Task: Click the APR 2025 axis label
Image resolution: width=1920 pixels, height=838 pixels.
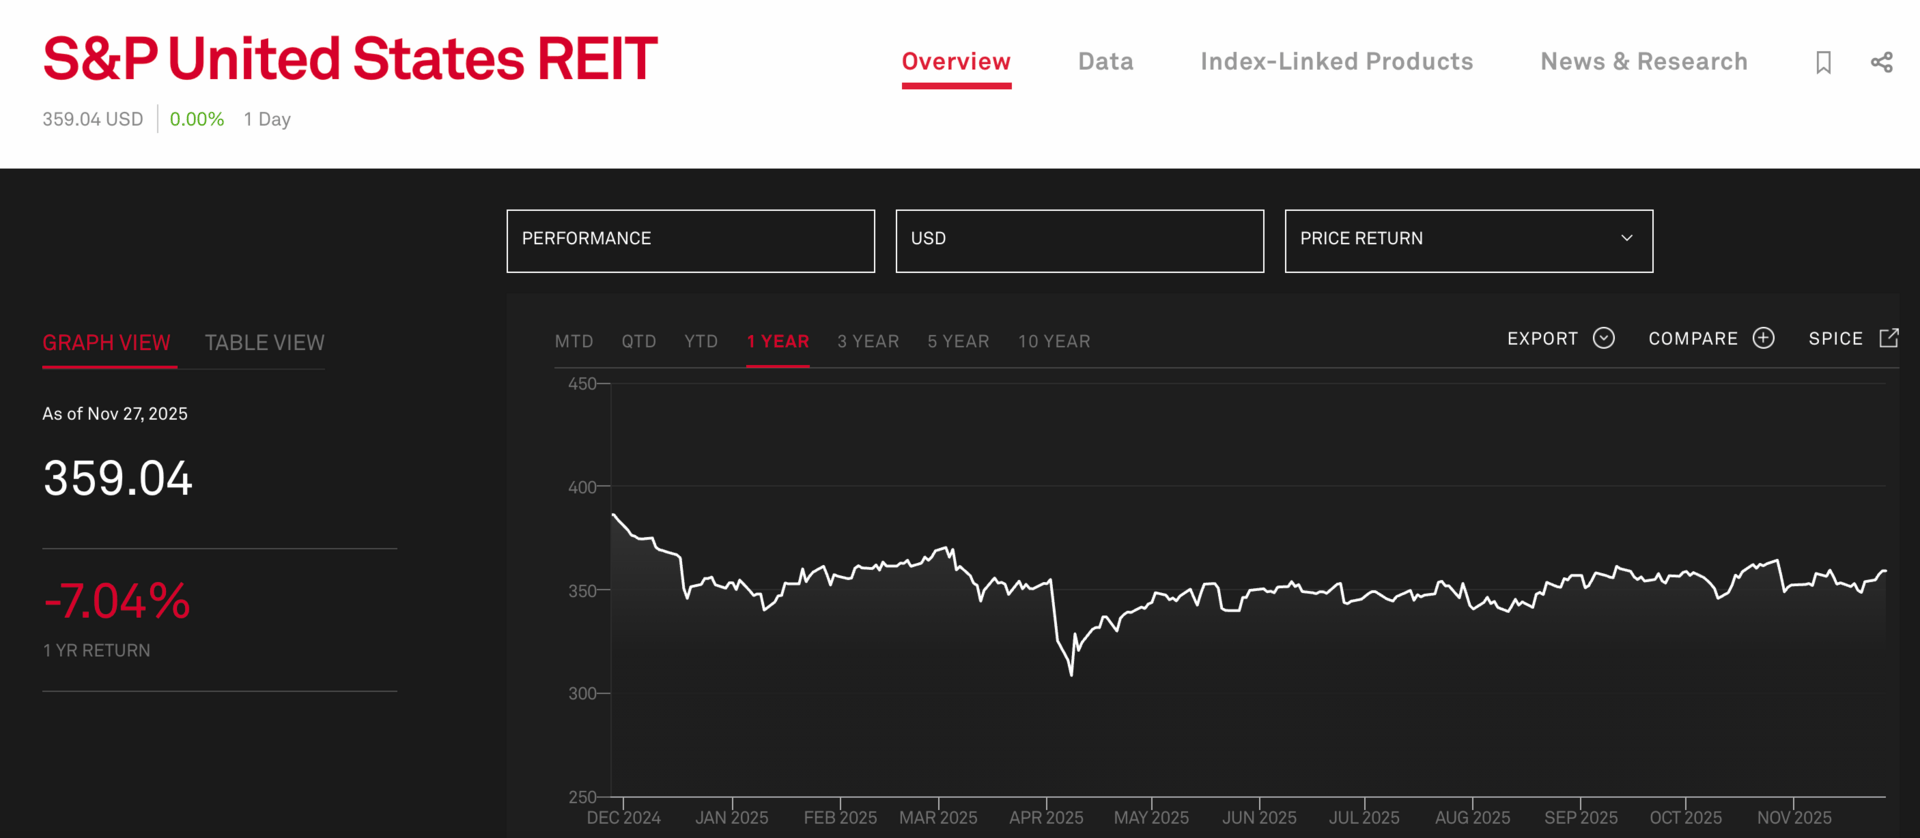Action: click(x=1046, y=818)
